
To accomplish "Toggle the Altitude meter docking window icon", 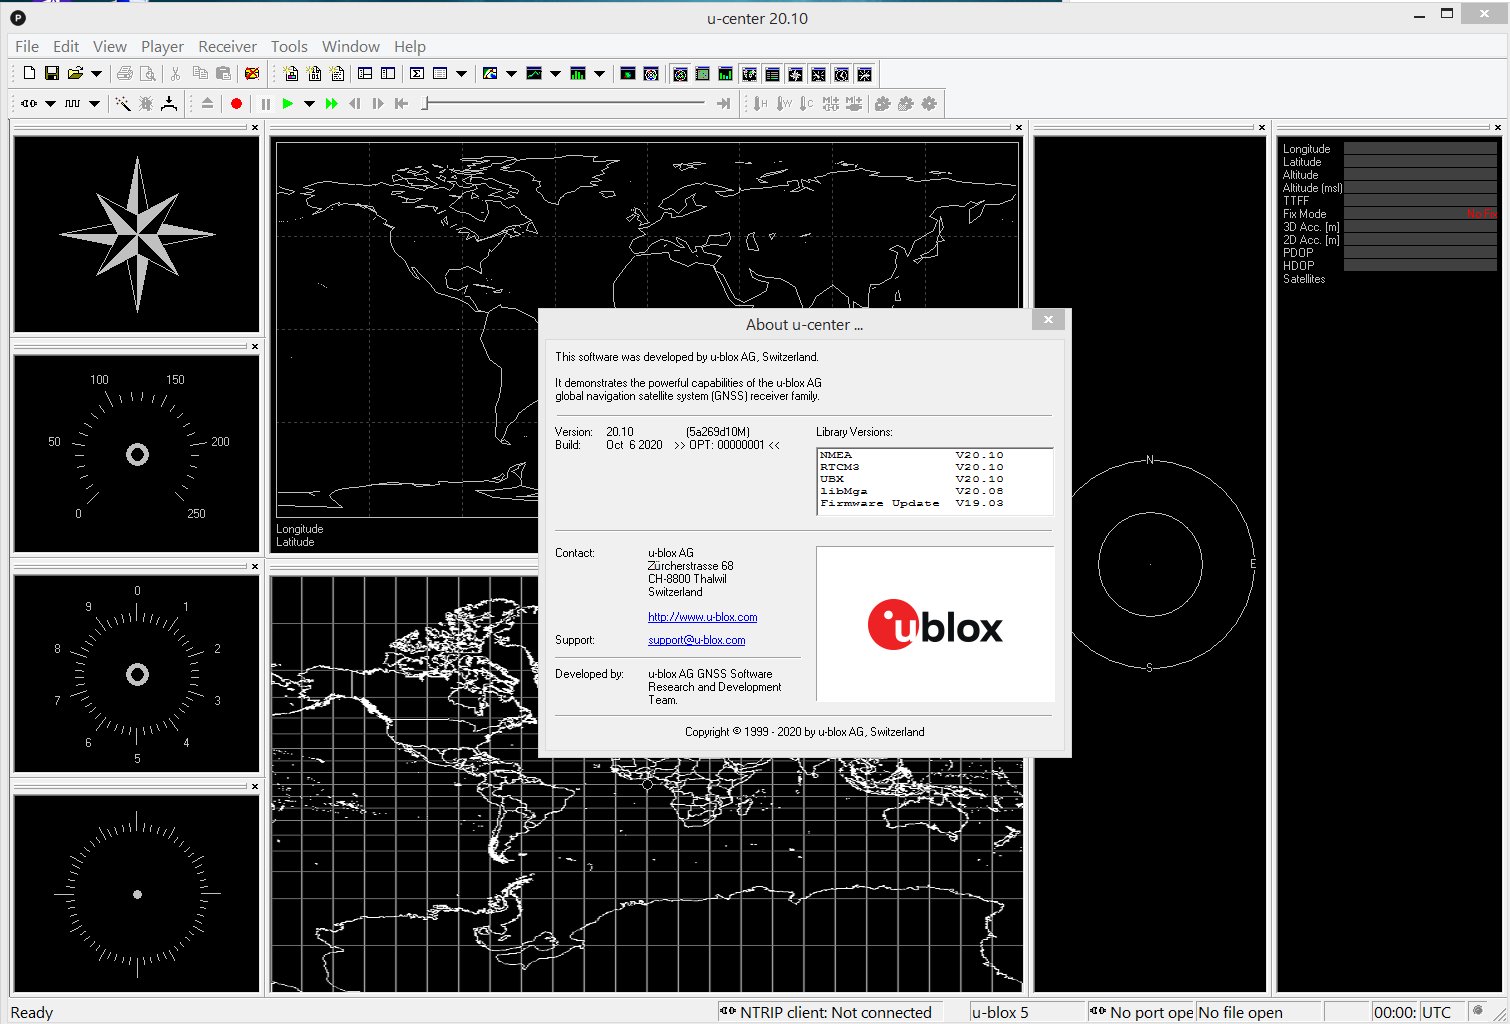I will coord(864,74).
